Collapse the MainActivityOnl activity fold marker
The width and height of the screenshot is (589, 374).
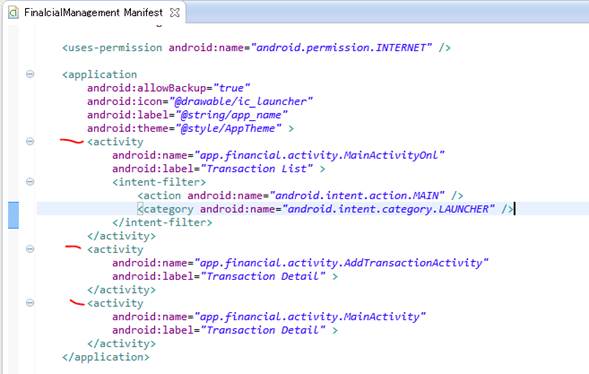[30, 141]
